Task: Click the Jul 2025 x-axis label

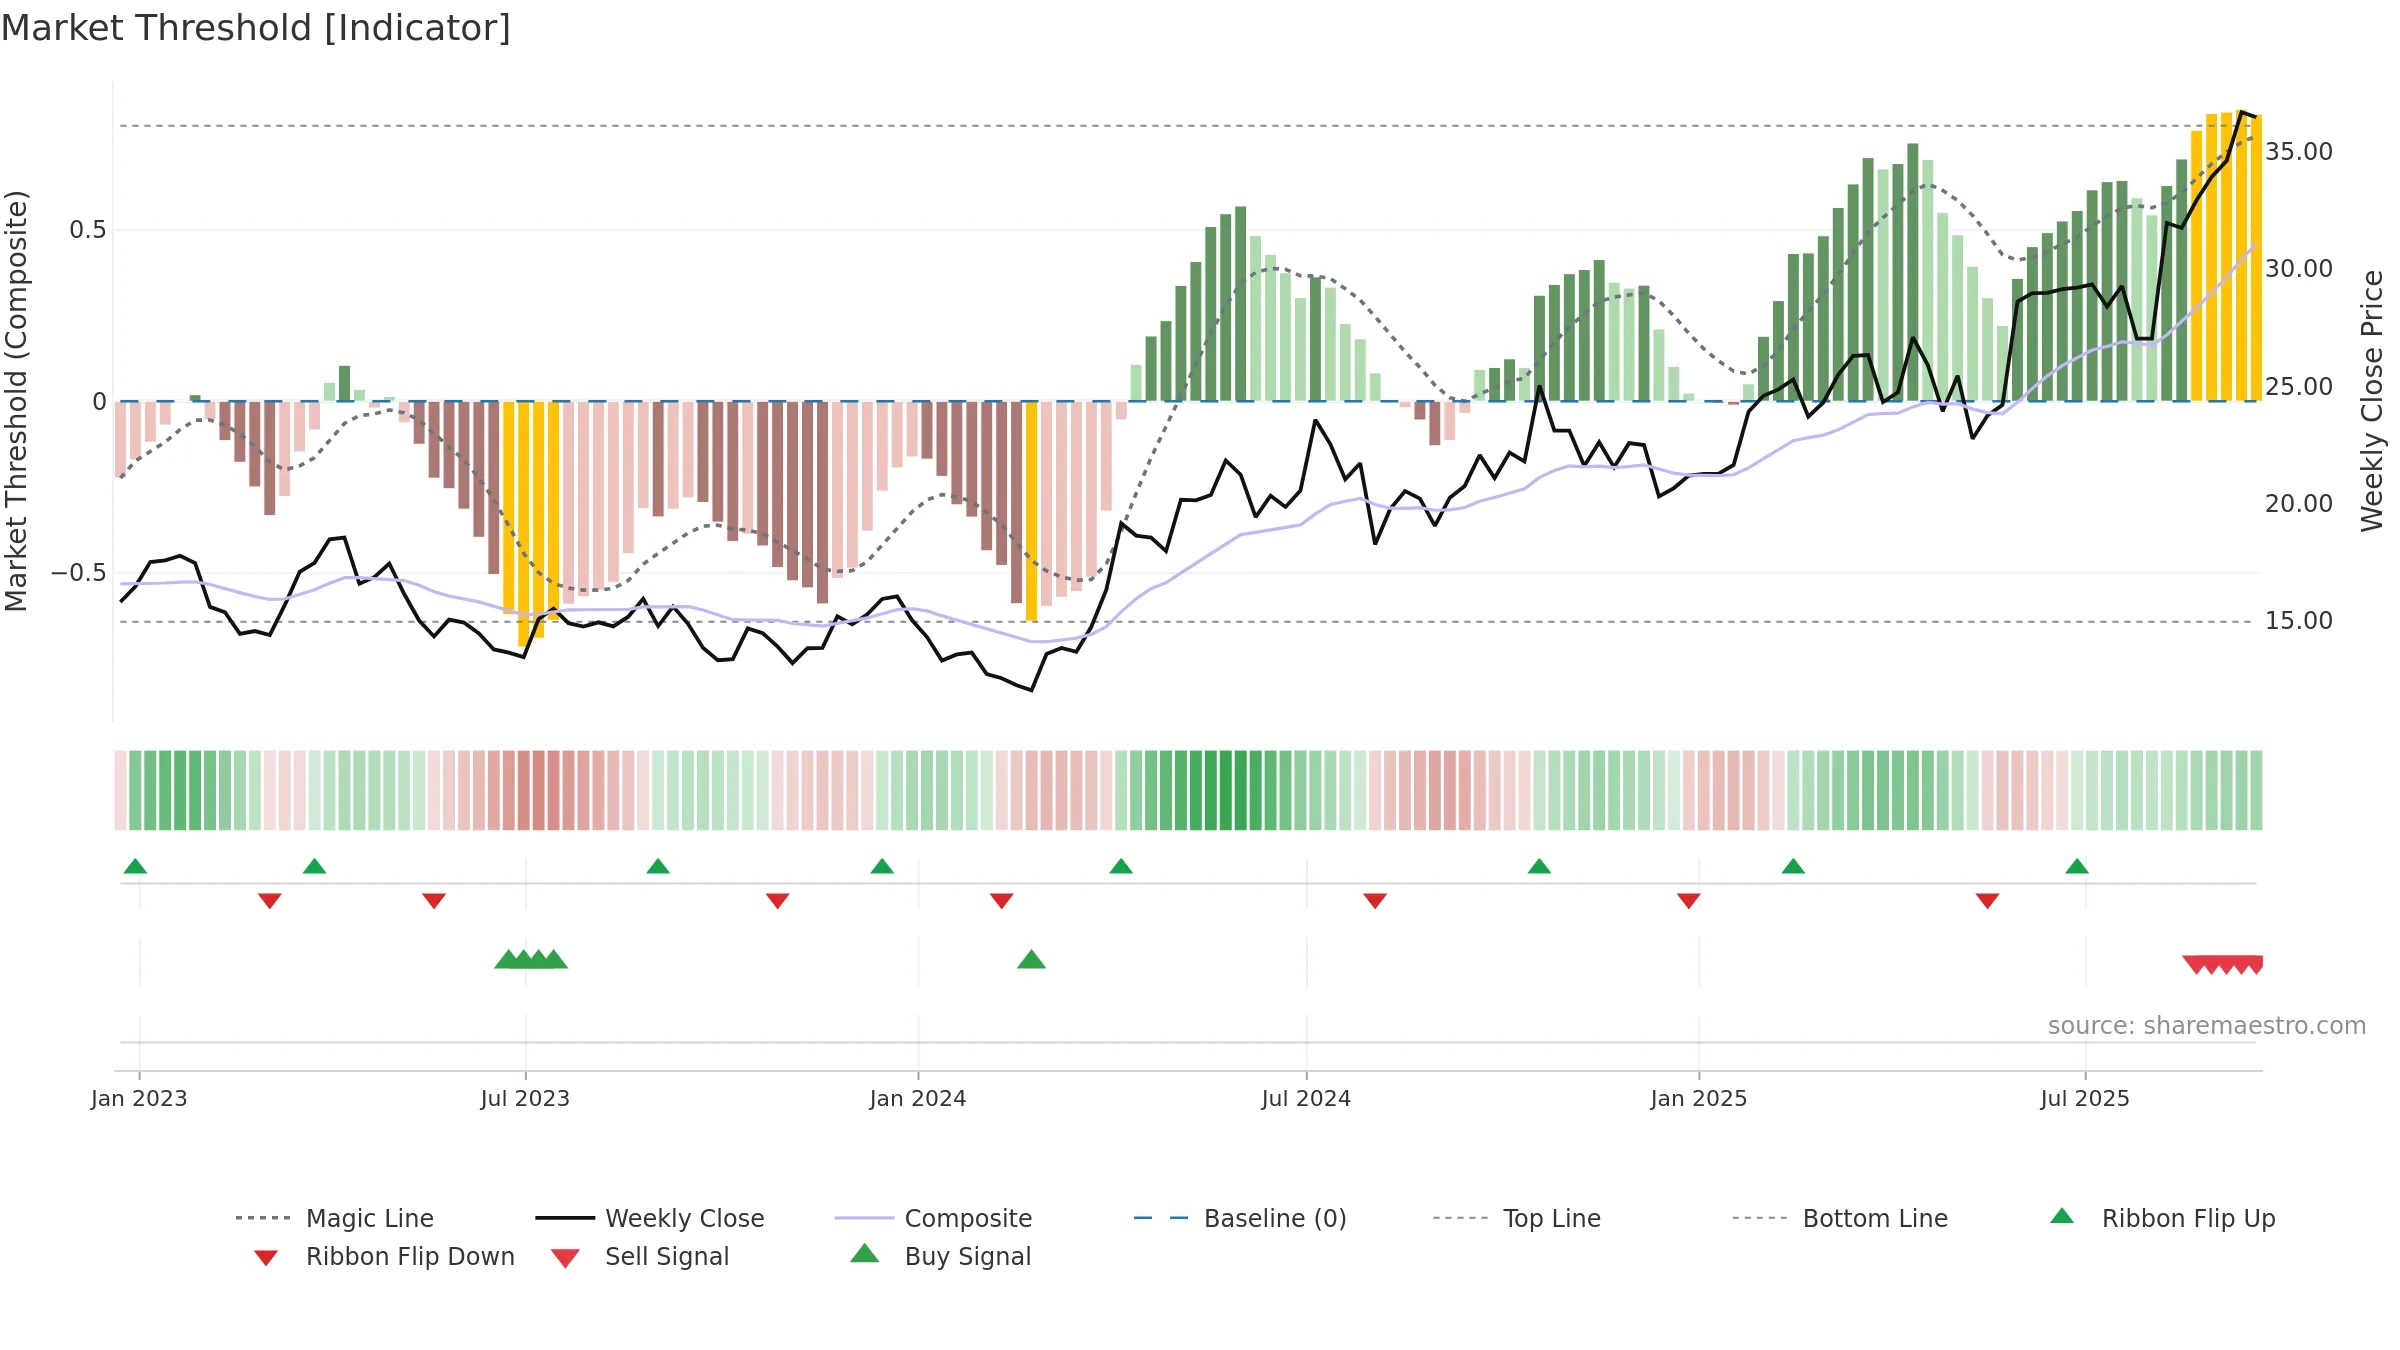Action: tap(2085, 1098)
